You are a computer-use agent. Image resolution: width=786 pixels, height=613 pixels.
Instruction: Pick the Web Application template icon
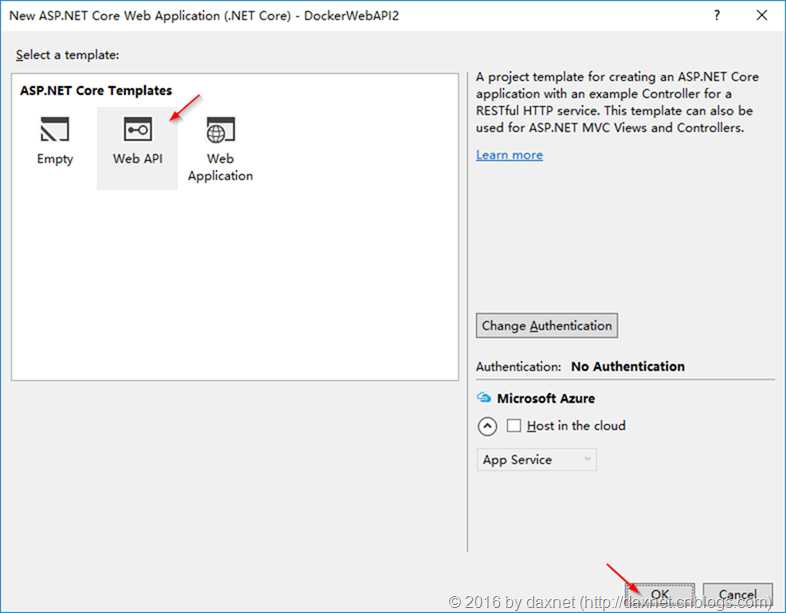221,130
